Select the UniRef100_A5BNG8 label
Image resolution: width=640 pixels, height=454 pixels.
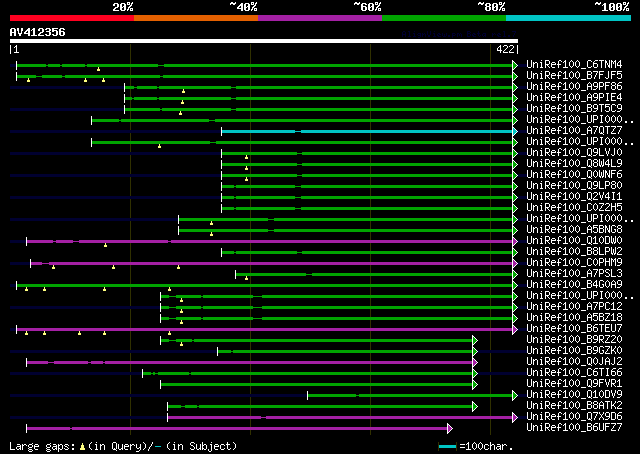click(574, 230)
